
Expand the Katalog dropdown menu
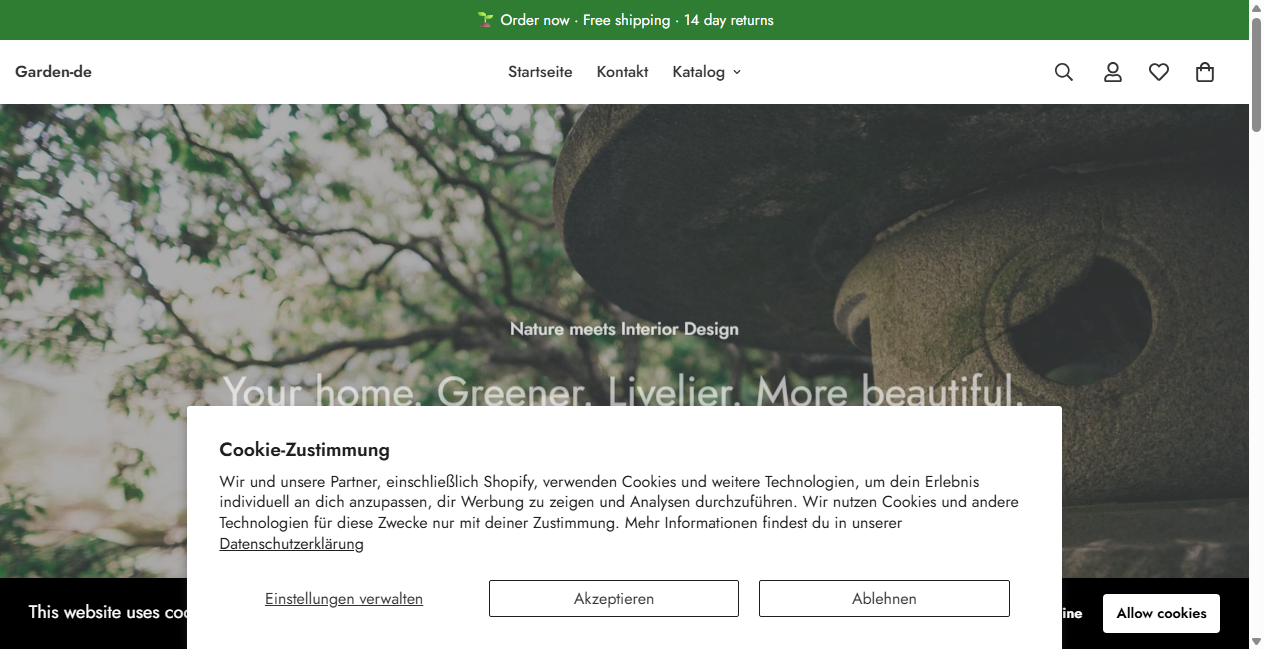pyautogui.click(x=707, y=72)
